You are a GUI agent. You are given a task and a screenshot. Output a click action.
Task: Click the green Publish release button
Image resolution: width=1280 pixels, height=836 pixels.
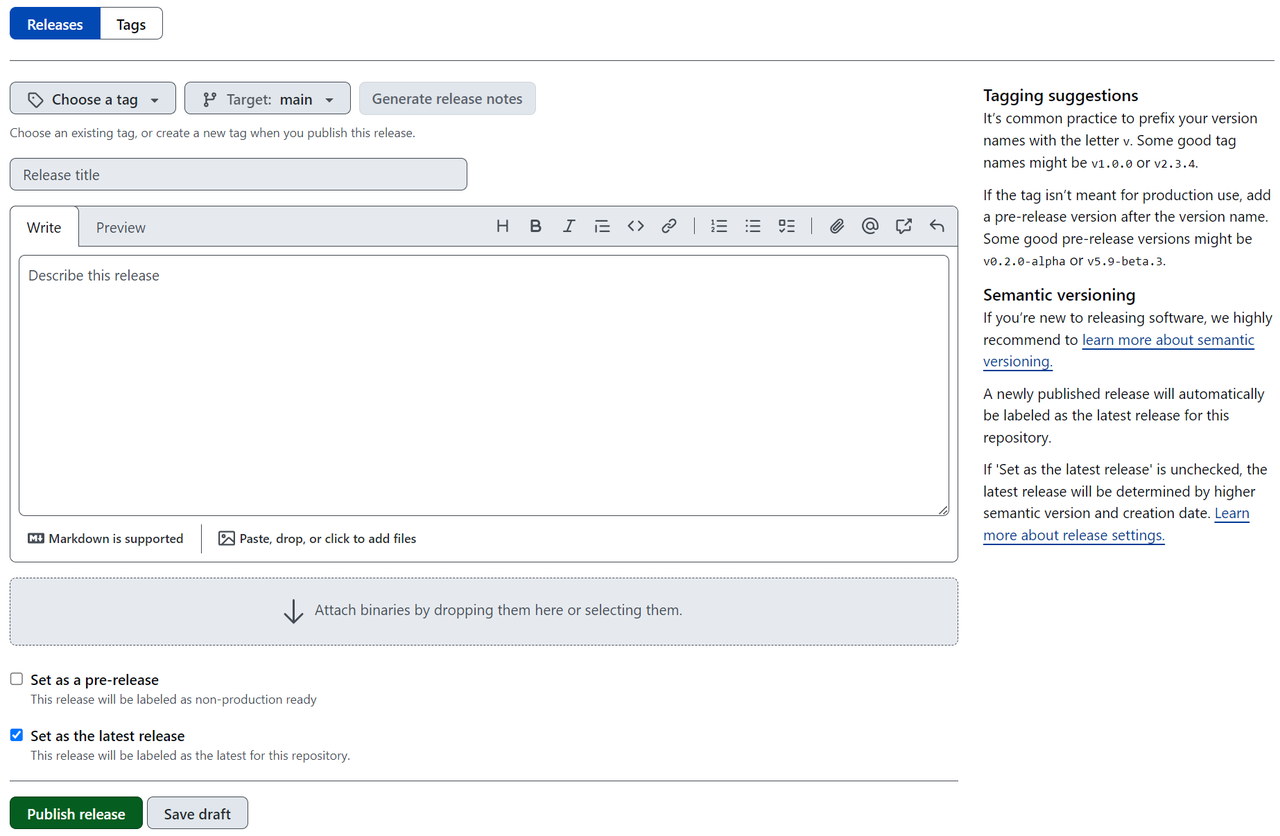point(76,813)
